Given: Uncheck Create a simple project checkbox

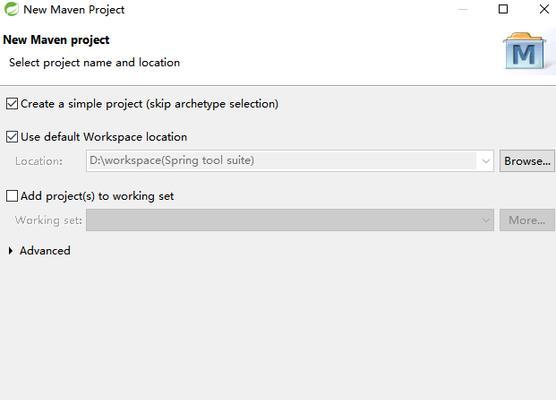Looking at the screenshot, I should pos(12,104).
